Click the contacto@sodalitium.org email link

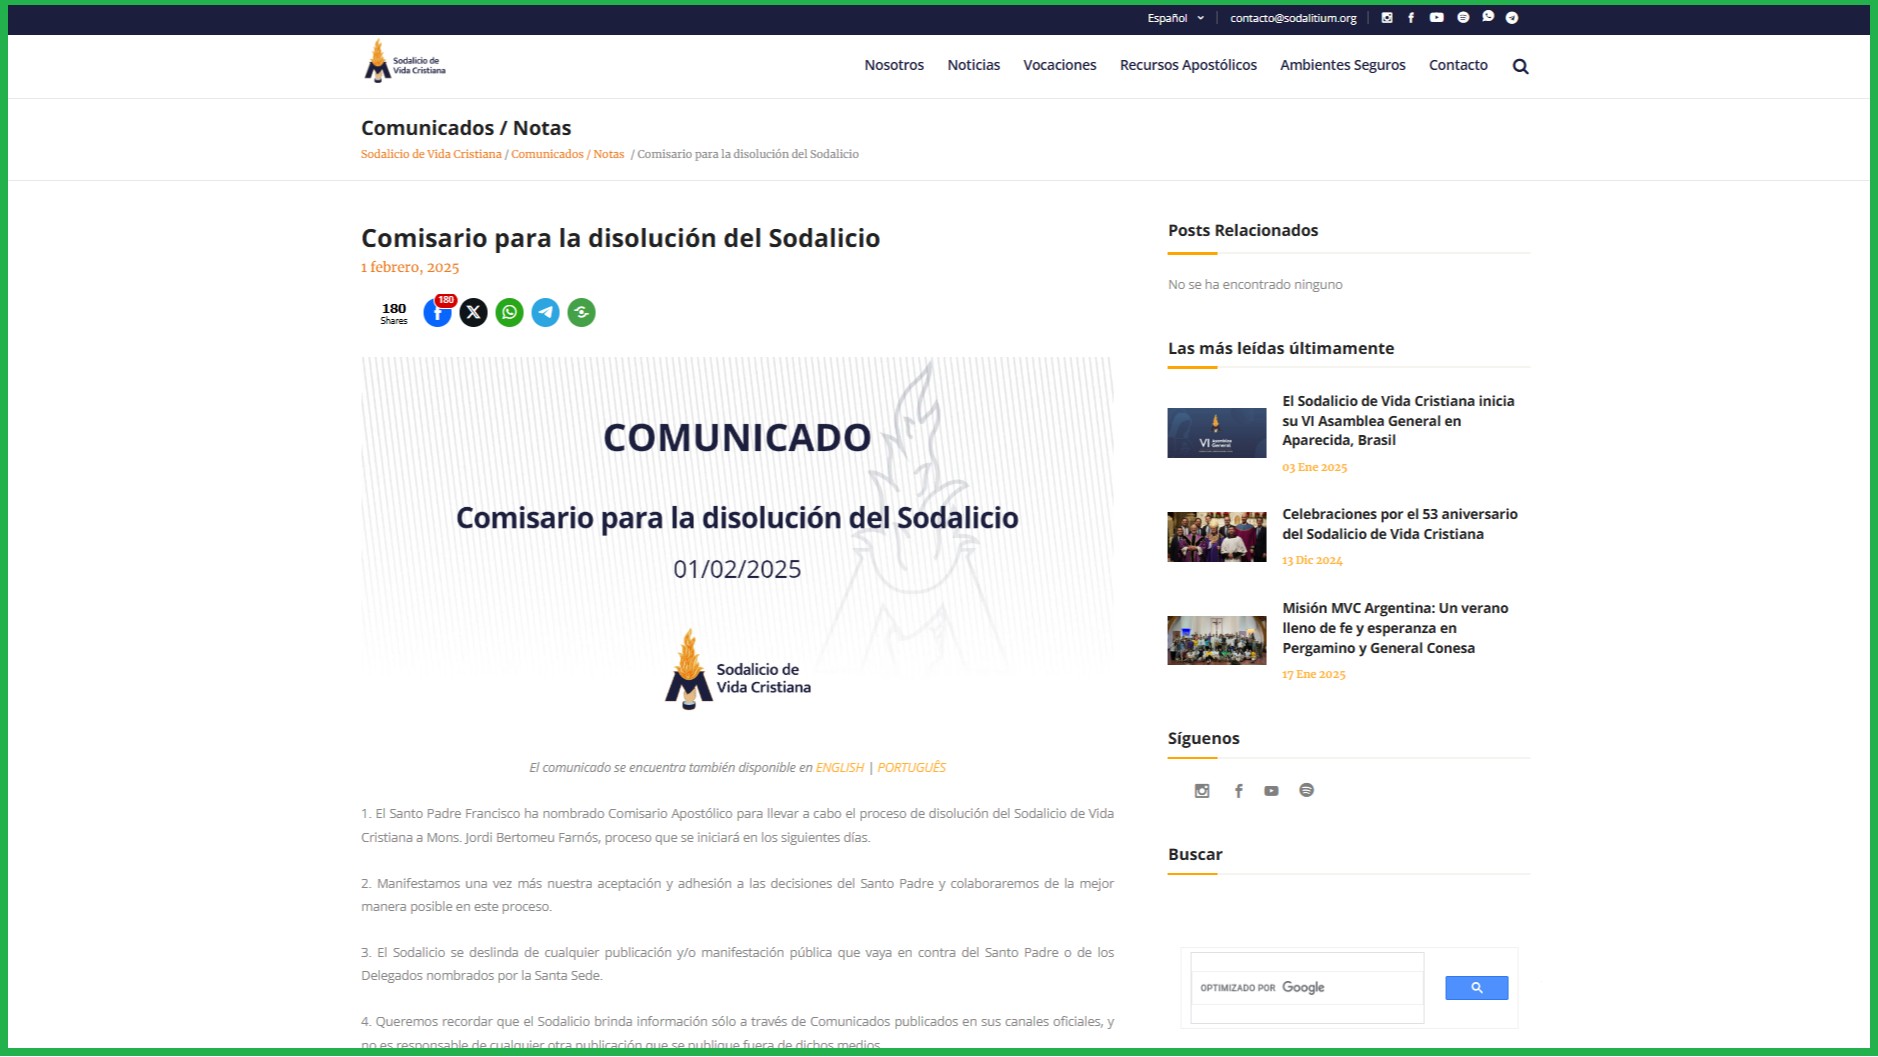point(1293,18)
